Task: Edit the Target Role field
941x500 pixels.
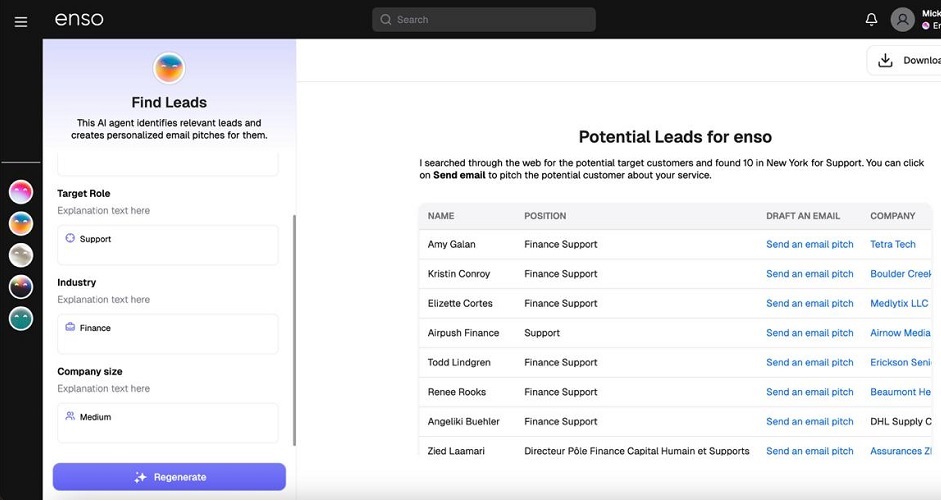Action: click(168, 245)
